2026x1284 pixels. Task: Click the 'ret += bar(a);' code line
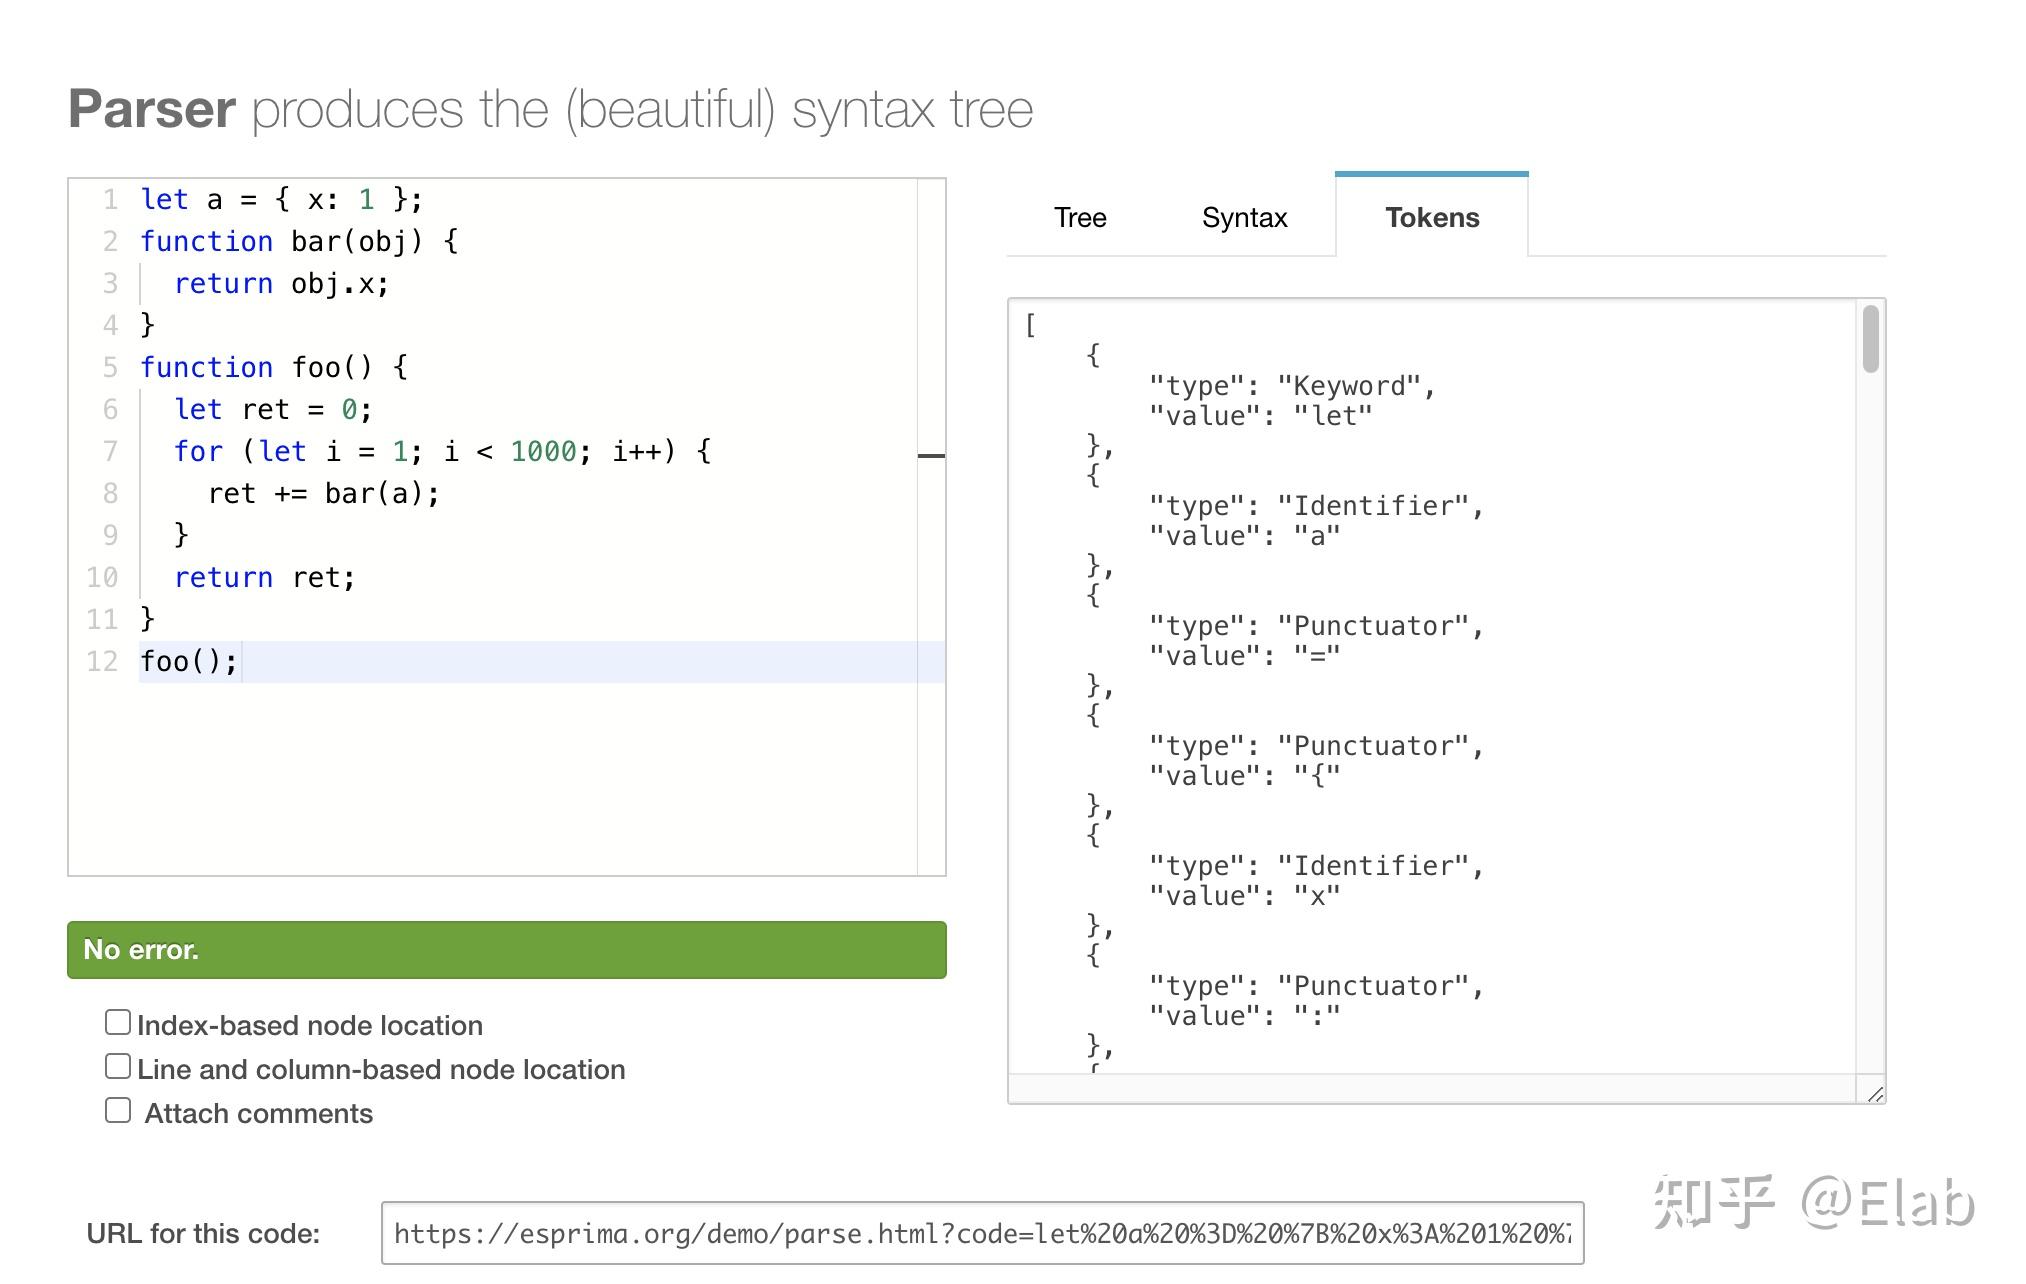323,493
